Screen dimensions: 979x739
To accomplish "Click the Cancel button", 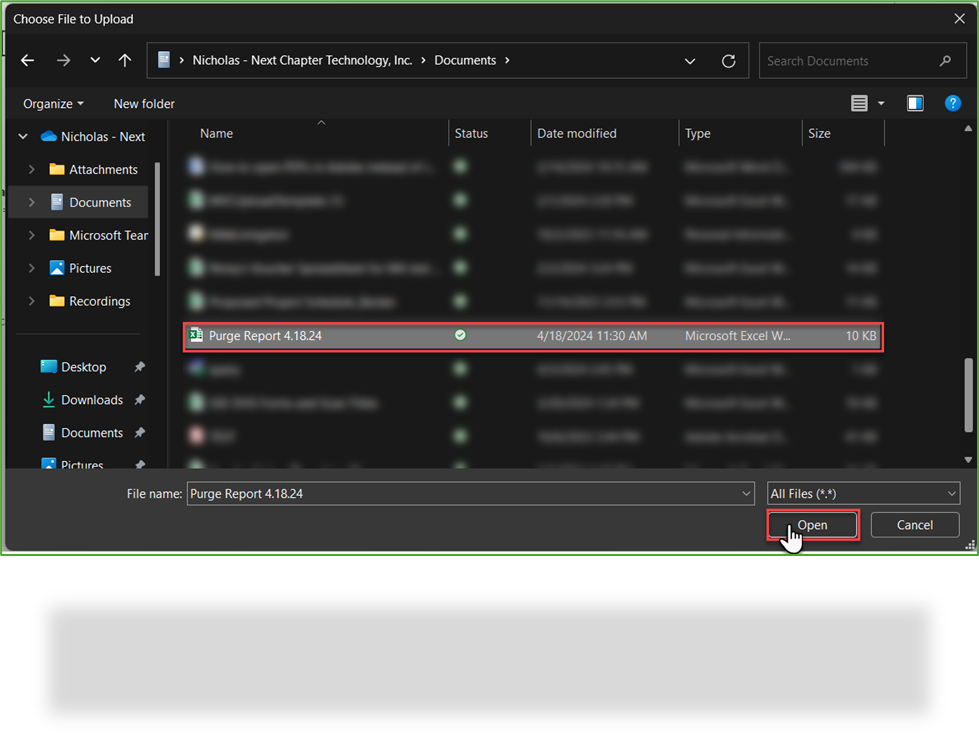I will click(x=915, y=525).
